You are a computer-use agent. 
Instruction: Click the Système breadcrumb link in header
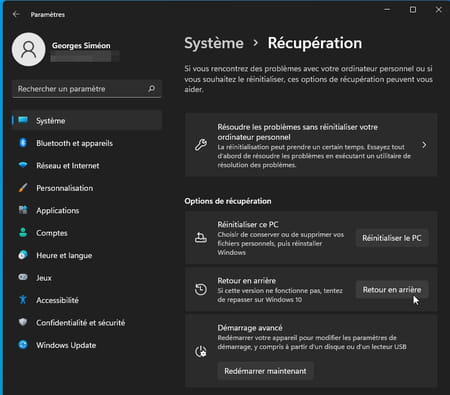tap(214, 43)
